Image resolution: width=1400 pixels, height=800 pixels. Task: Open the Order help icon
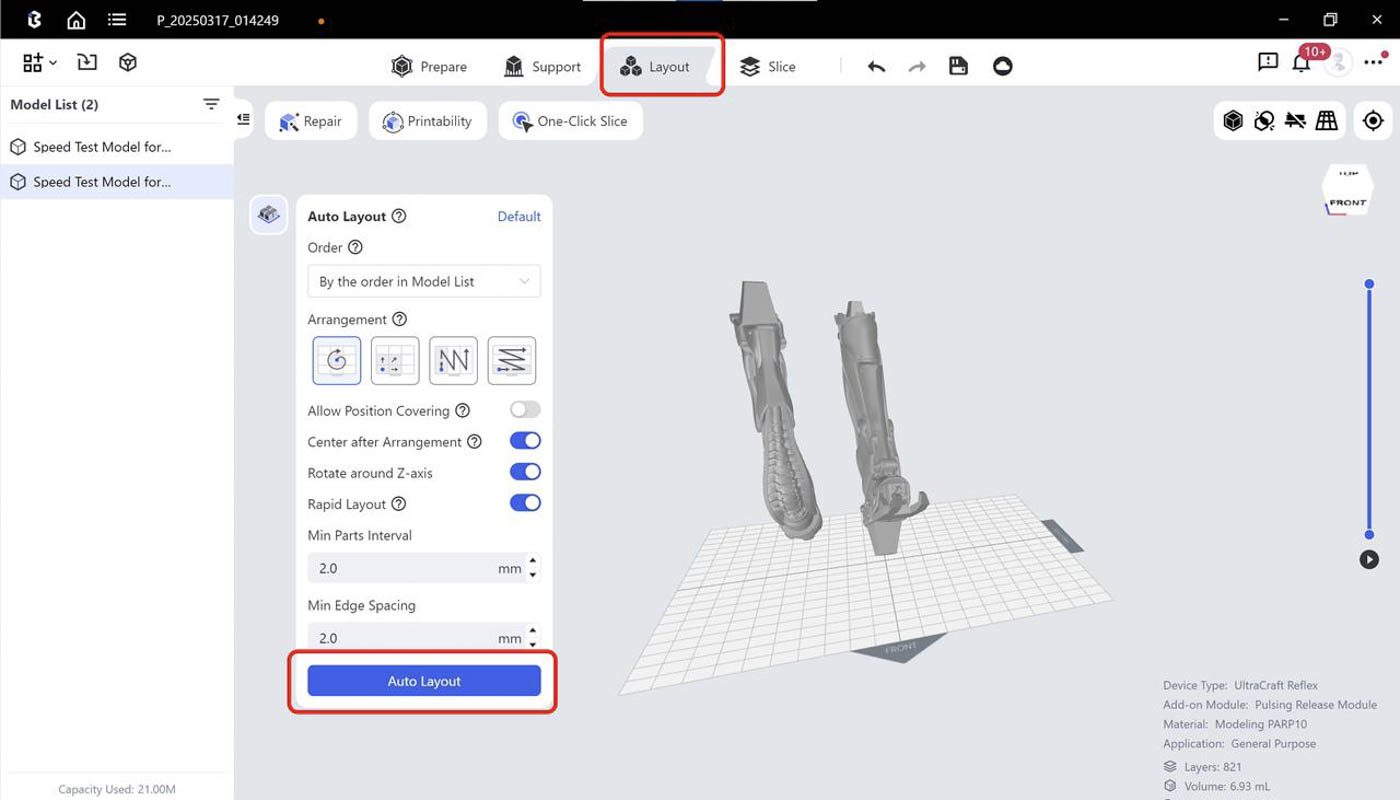click(355, 247)
